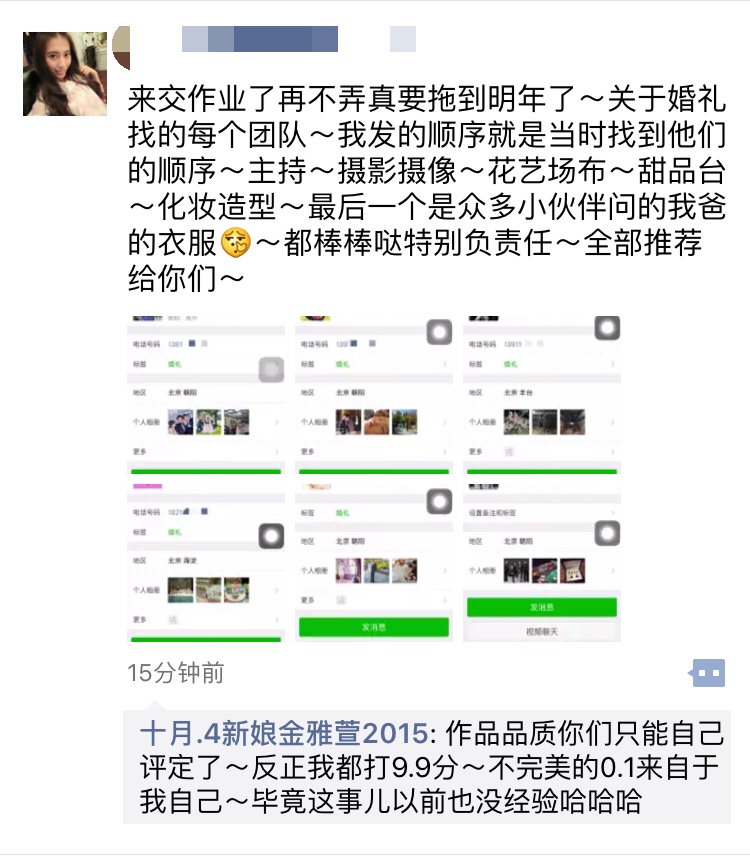The image size is (750, 858).
Task: Tap the kissing face emoji in post
Action: 236,243
